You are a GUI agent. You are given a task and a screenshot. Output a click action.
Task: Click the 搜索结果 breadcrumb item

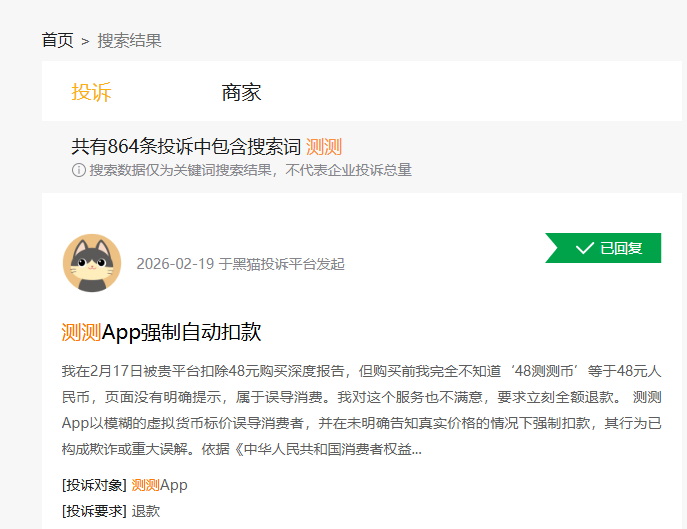click(129, 40)
